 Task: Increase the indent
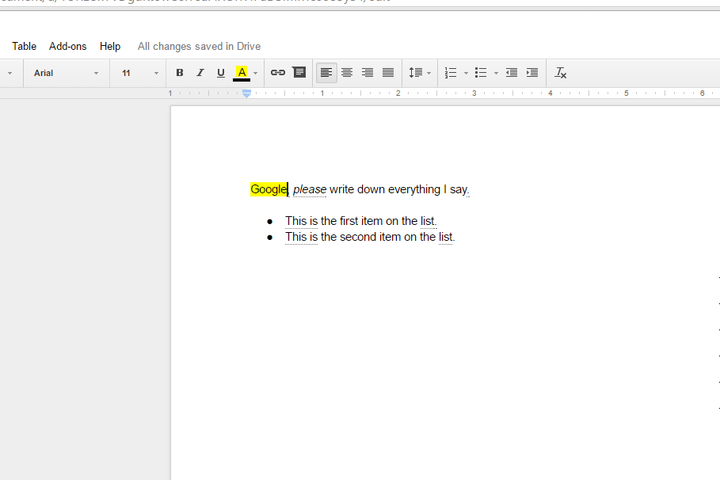pyautogui.click(x=532, y=73)
